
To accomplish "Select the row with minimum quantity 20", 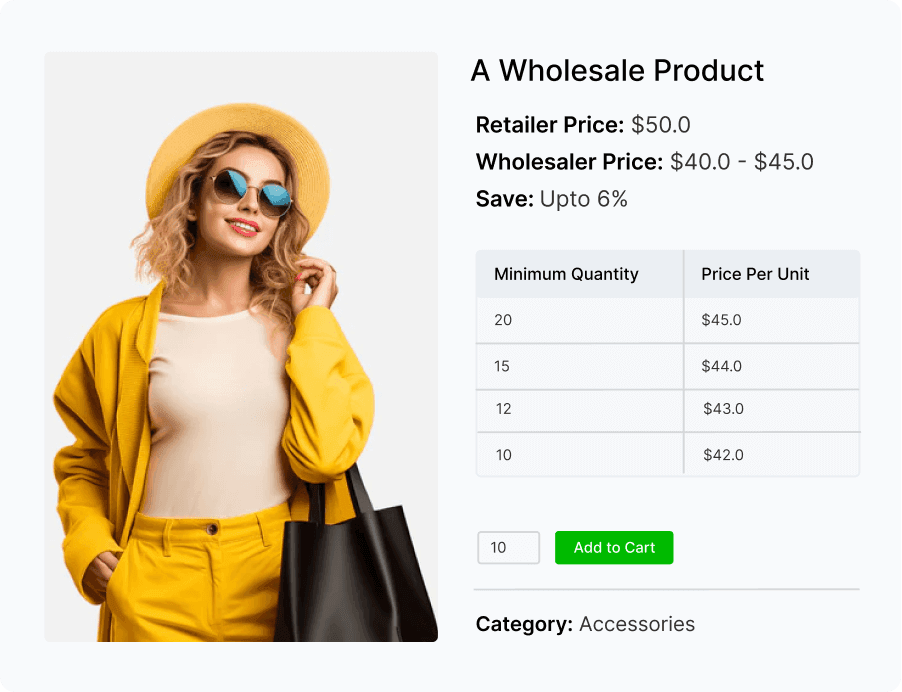I will coord(668,320).
